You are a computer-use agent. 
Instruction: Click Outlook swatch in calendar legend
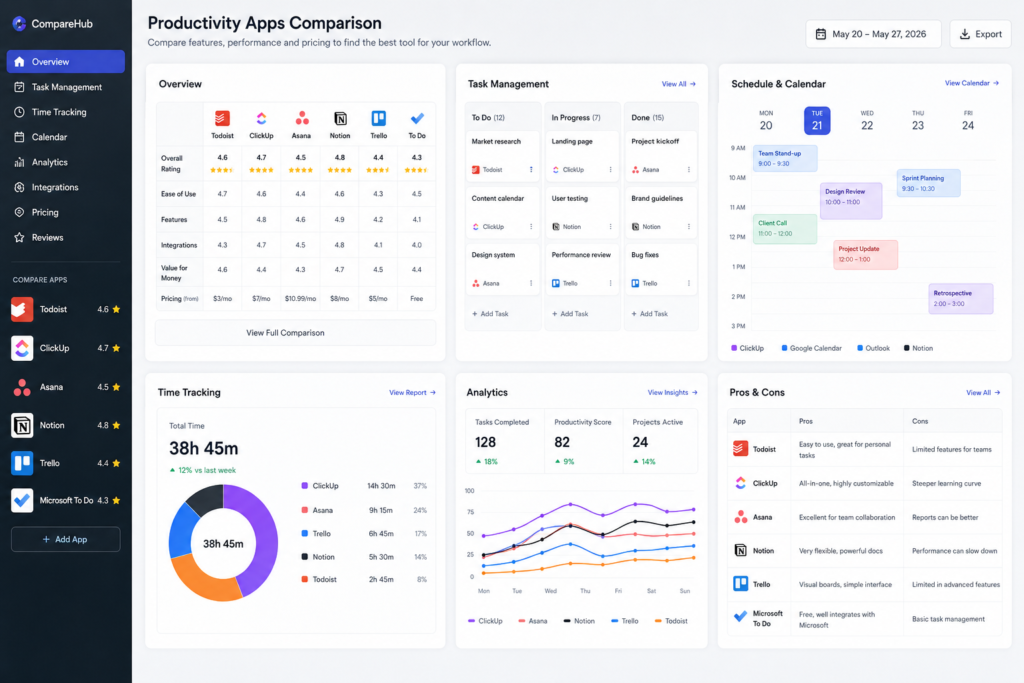coord(860,348)
